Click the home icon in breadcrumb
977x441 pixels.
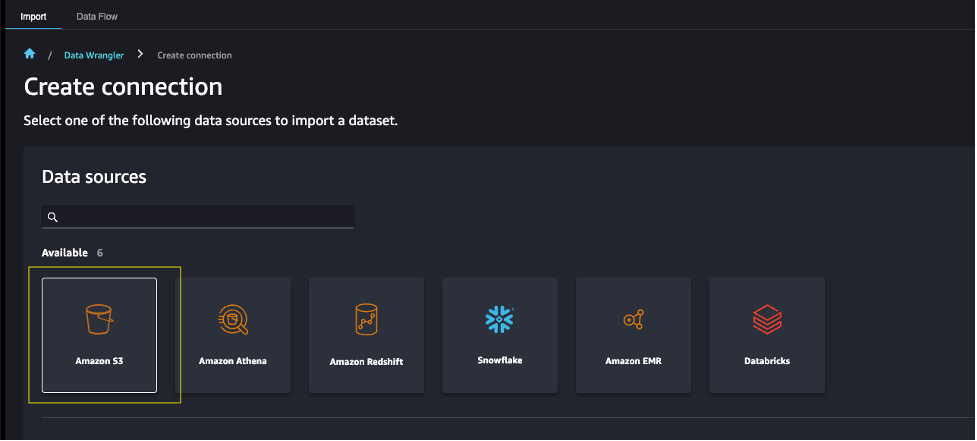[29, 54]
